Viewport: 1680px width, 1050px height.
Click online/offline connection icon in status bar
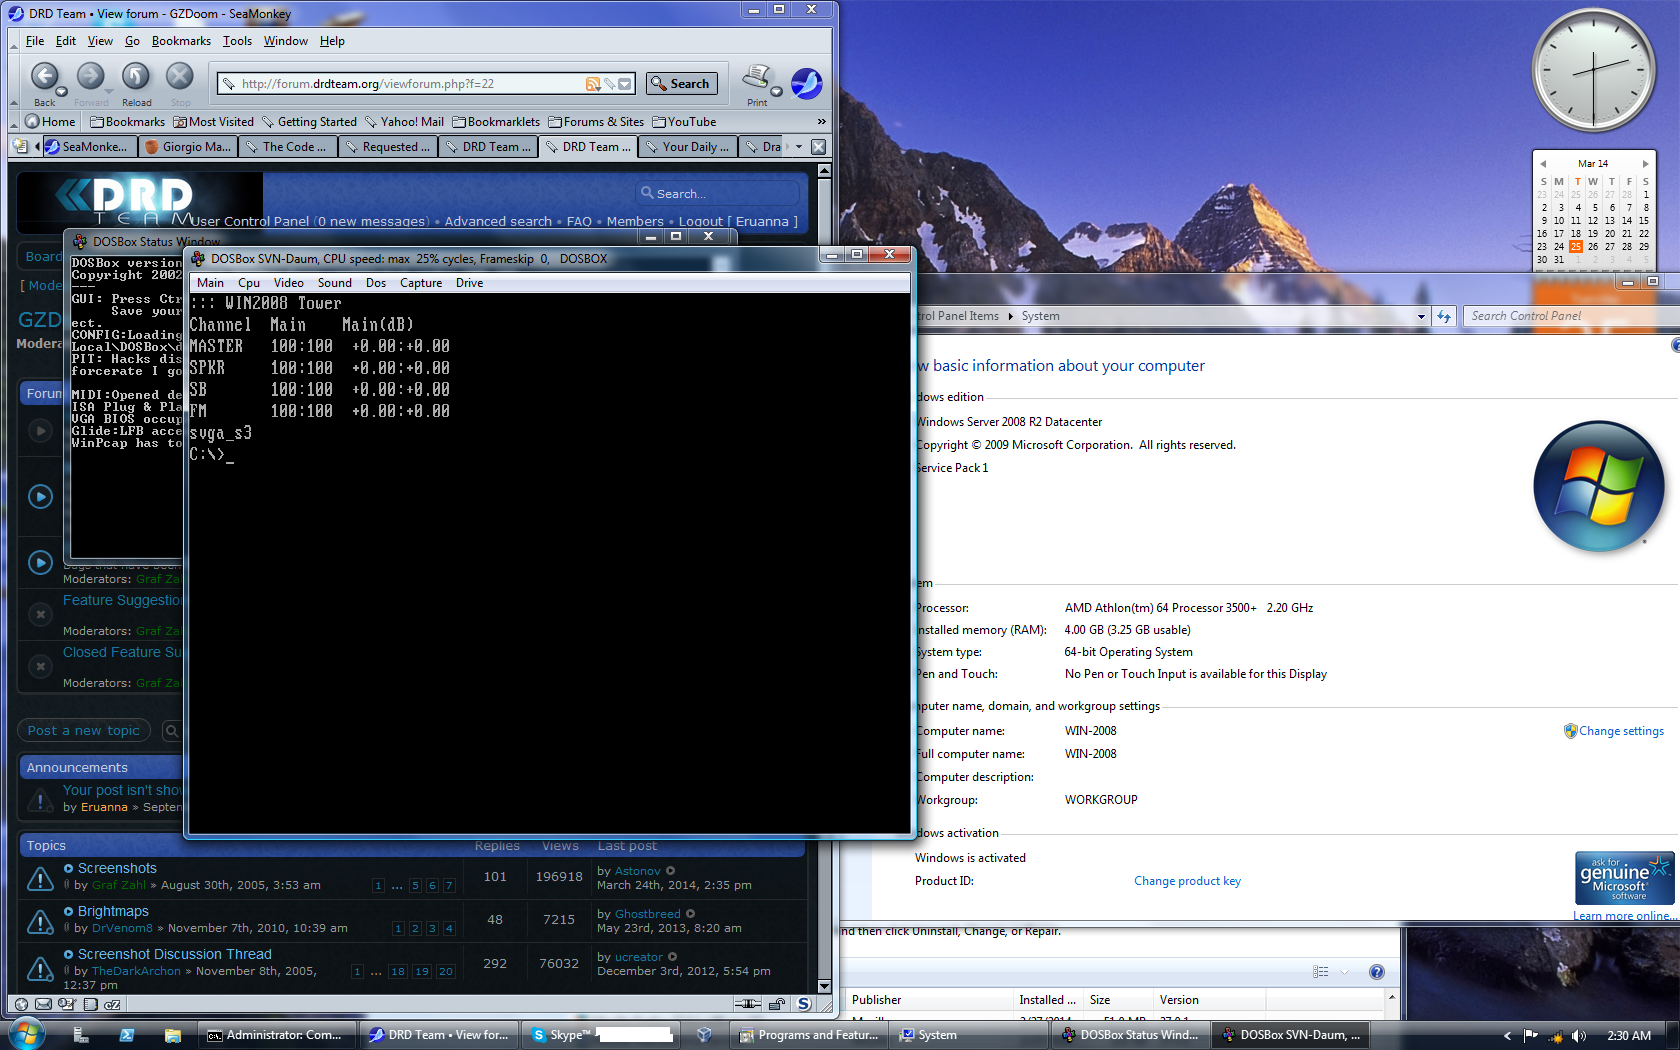pos(747,1004)
